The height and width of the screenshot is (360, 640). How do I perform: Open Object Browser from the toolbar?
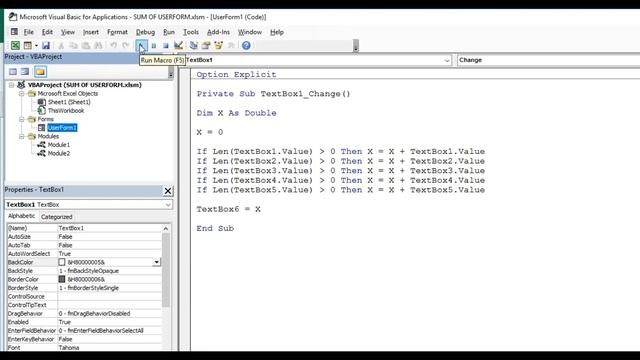click(218, 45)
